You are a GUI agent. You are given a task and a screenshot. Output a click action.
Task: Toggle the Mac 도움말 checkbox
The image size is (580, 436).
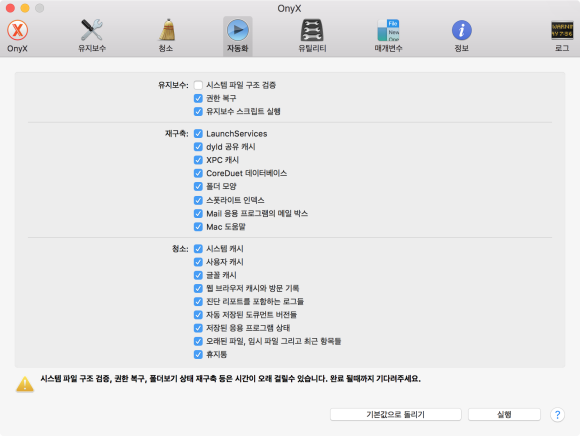pyautogui.click(x=198, y=227)
